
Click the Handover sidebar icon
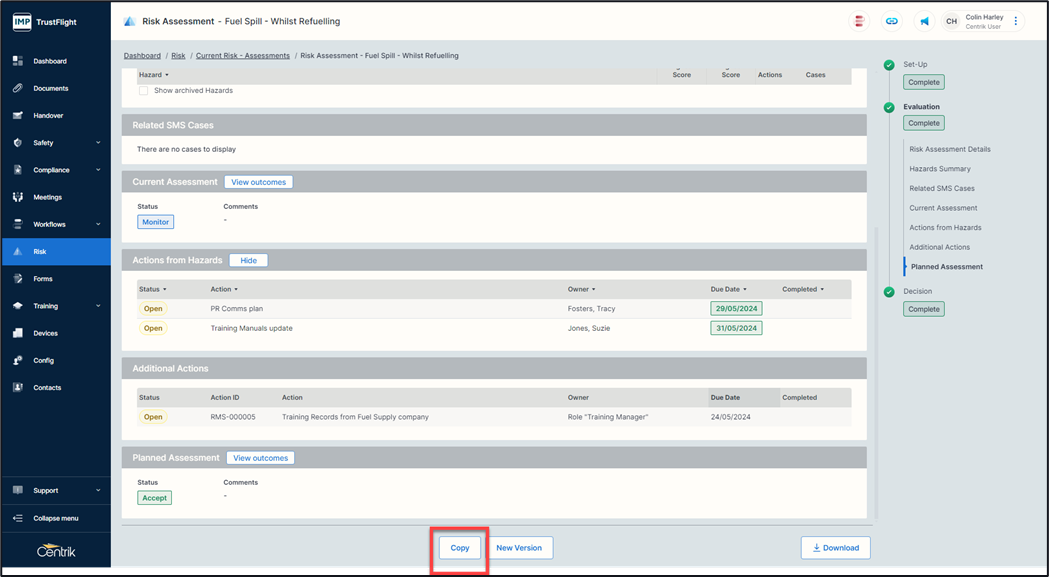(18, 116)
